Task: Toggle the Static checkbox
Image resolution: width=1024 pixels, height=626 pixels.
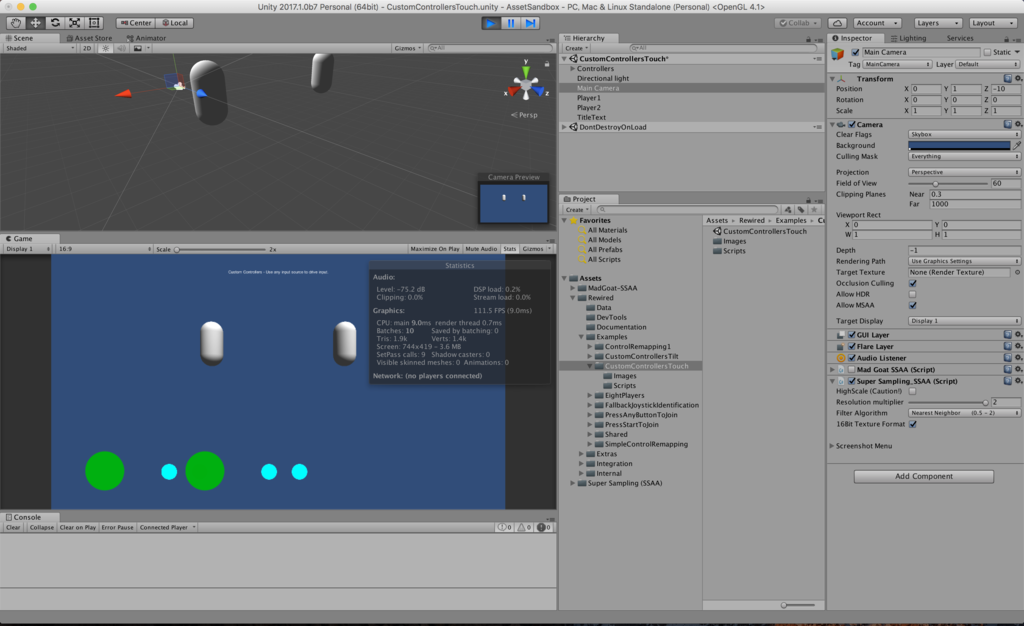Action: click(987, 52)
